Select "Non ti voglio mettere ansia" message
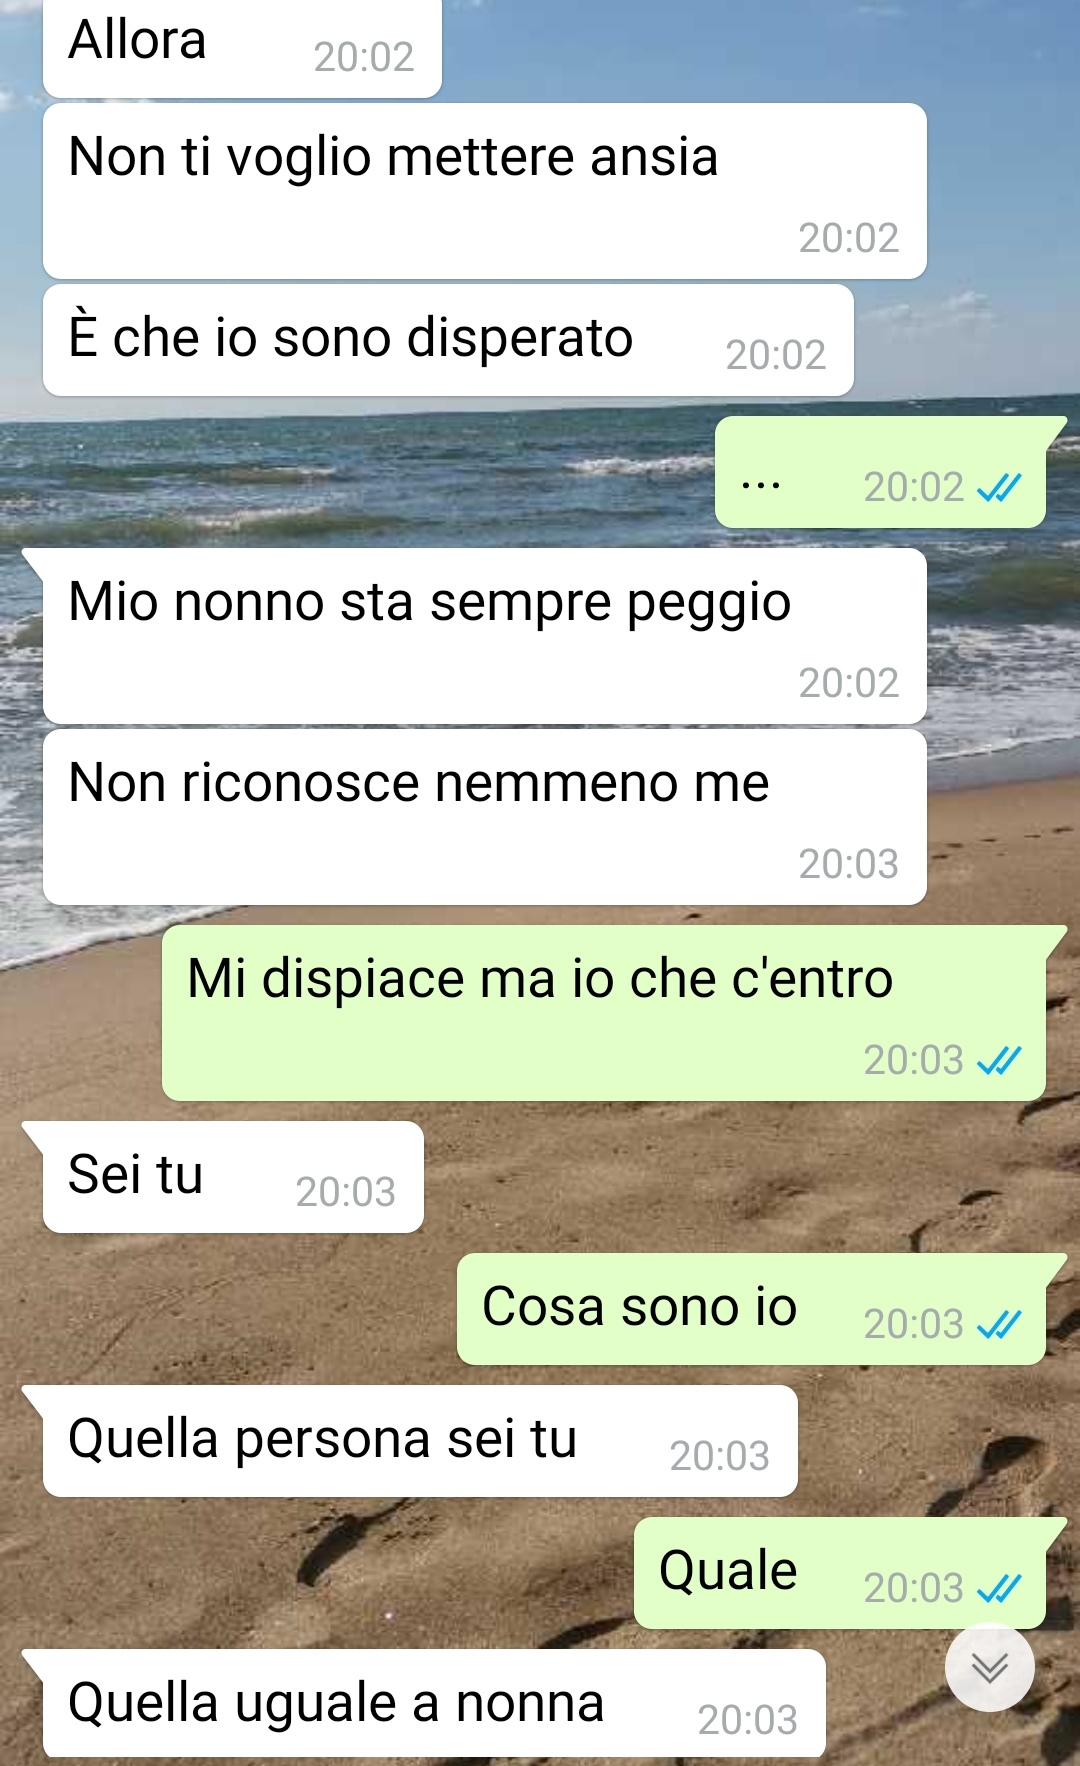Screen dimensions: 1080x1766 click(485, 191)
